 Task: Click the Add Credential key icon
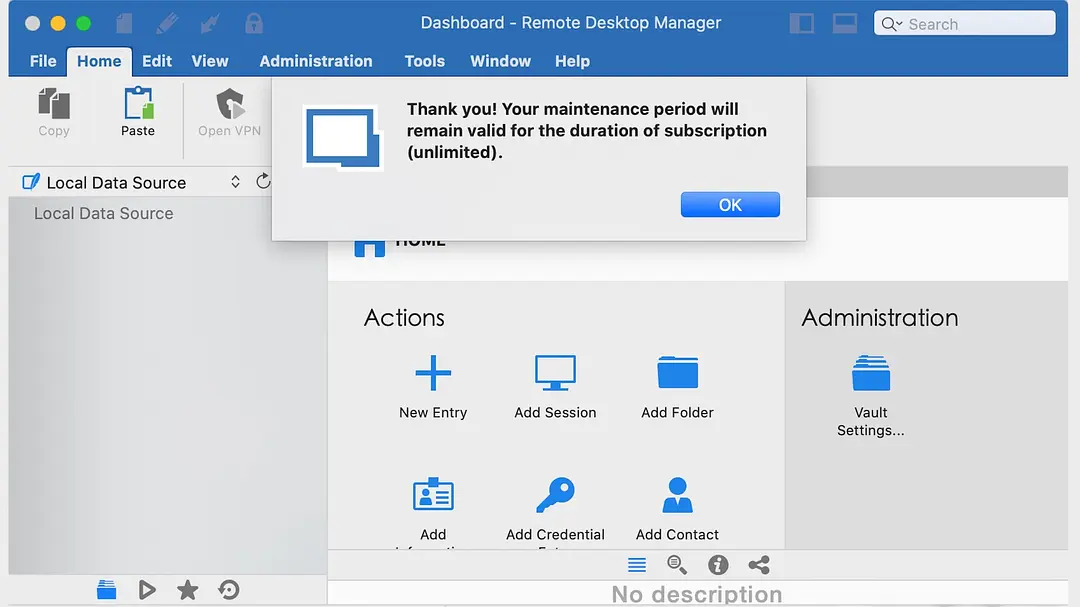pos(555,495)
